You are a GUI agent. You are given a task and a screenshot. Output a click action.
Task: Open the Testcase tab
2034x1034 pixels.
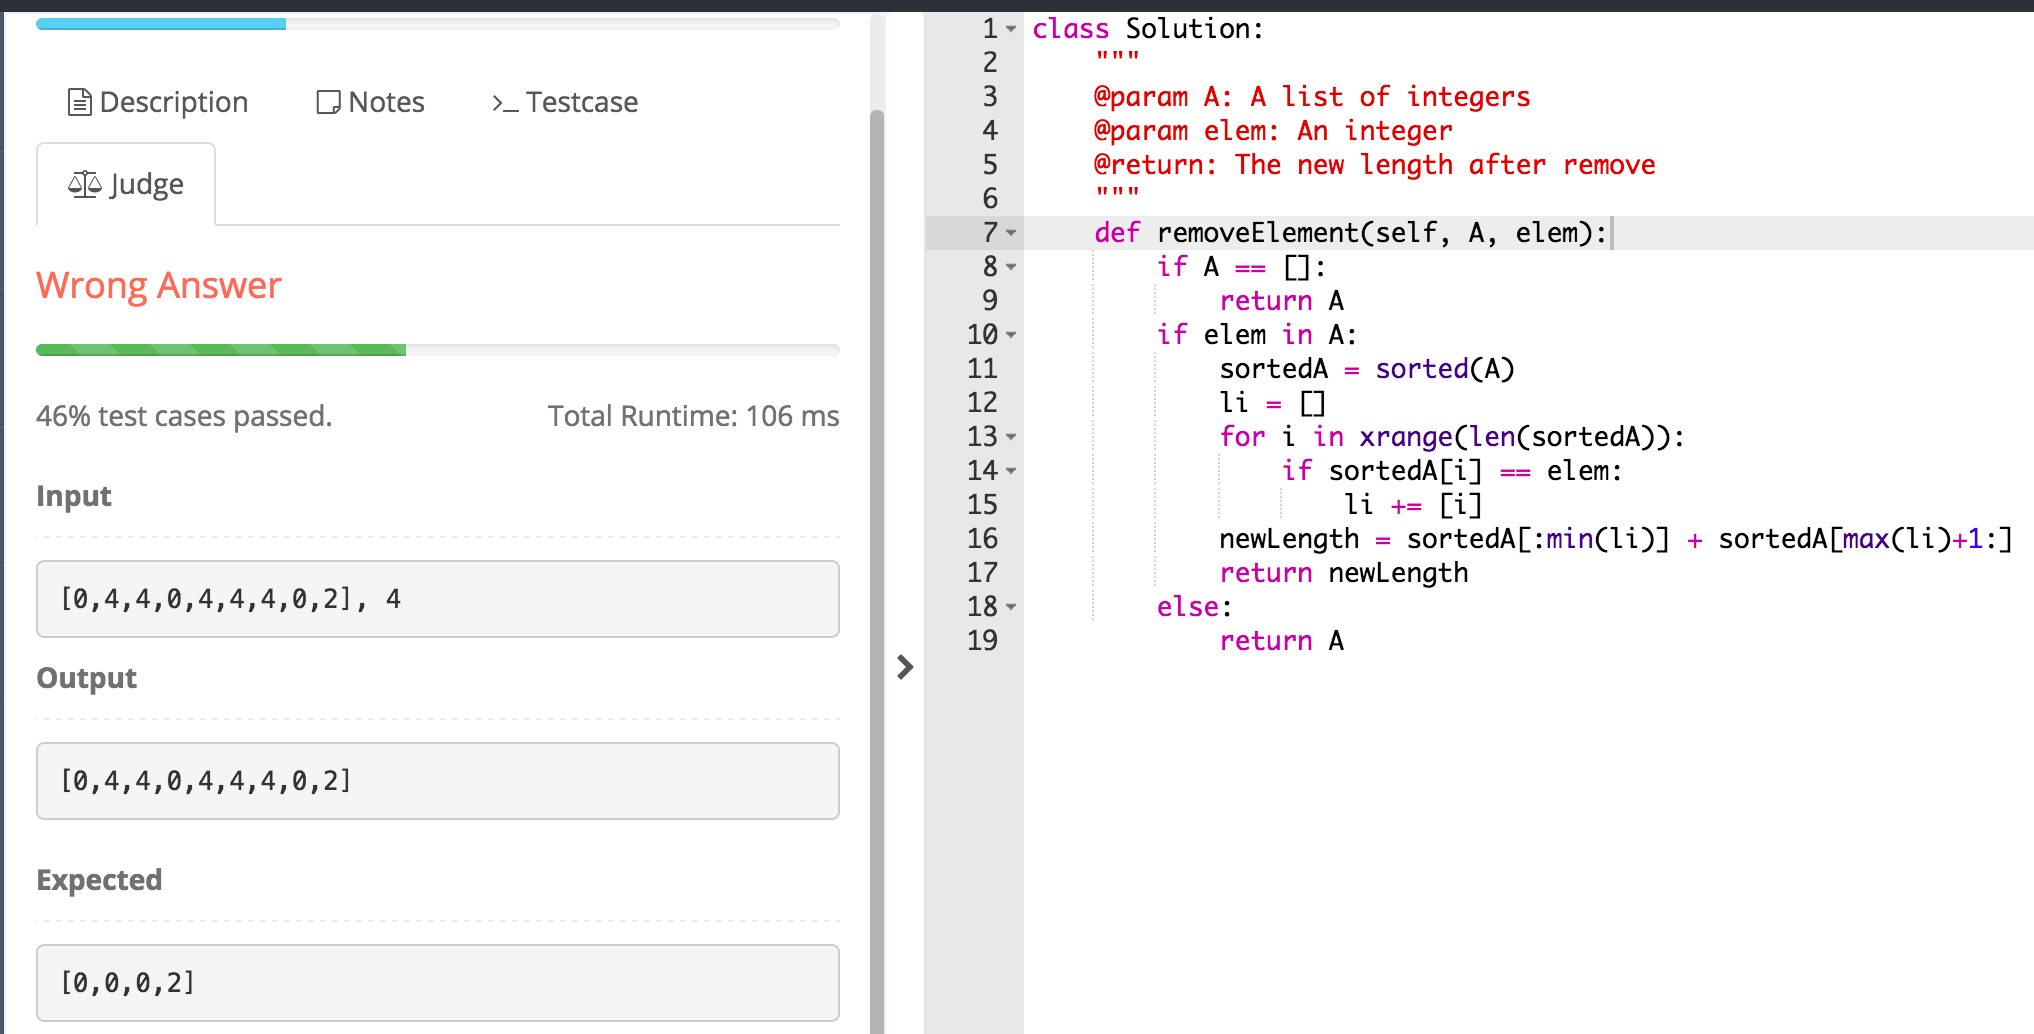coord(565,102)
